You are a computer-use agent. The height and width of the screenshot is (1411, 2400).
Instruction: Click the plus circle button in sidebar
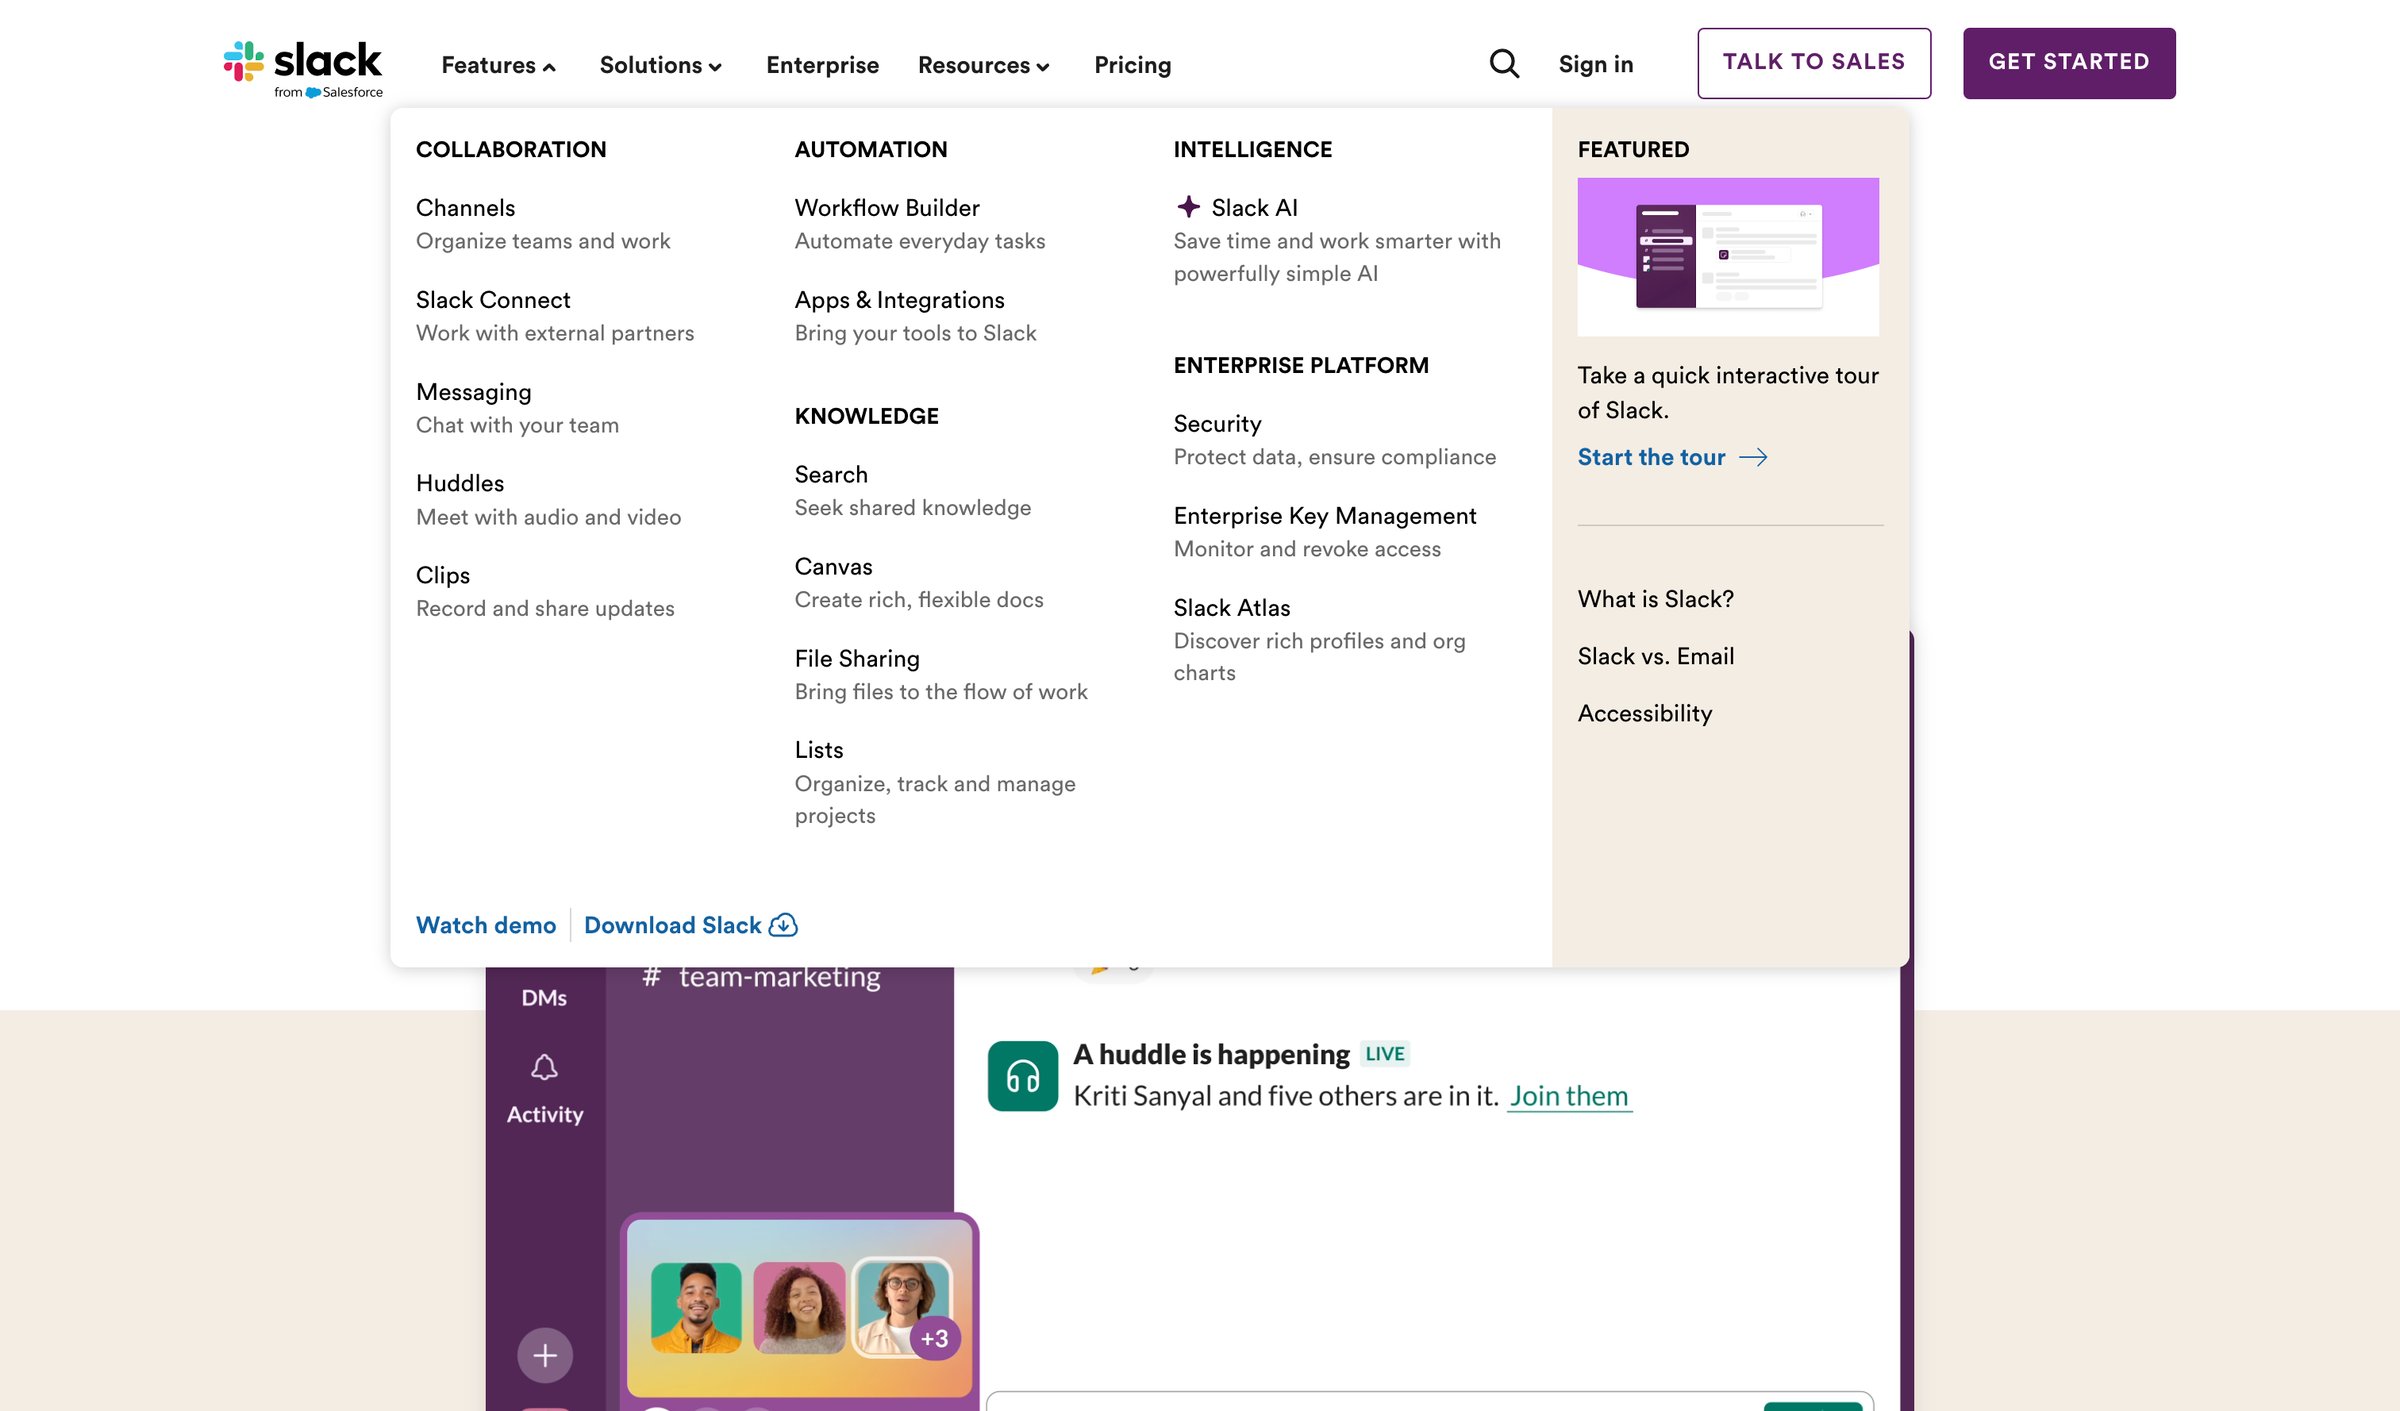tap(545, 1355)
